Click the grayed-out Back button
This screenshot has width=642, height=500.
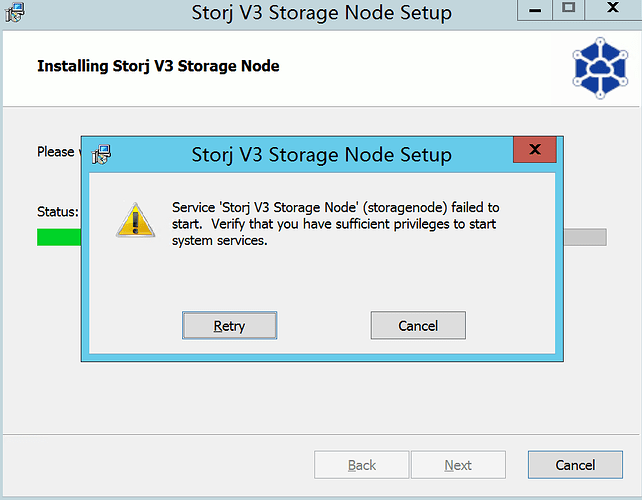(362, 464)
